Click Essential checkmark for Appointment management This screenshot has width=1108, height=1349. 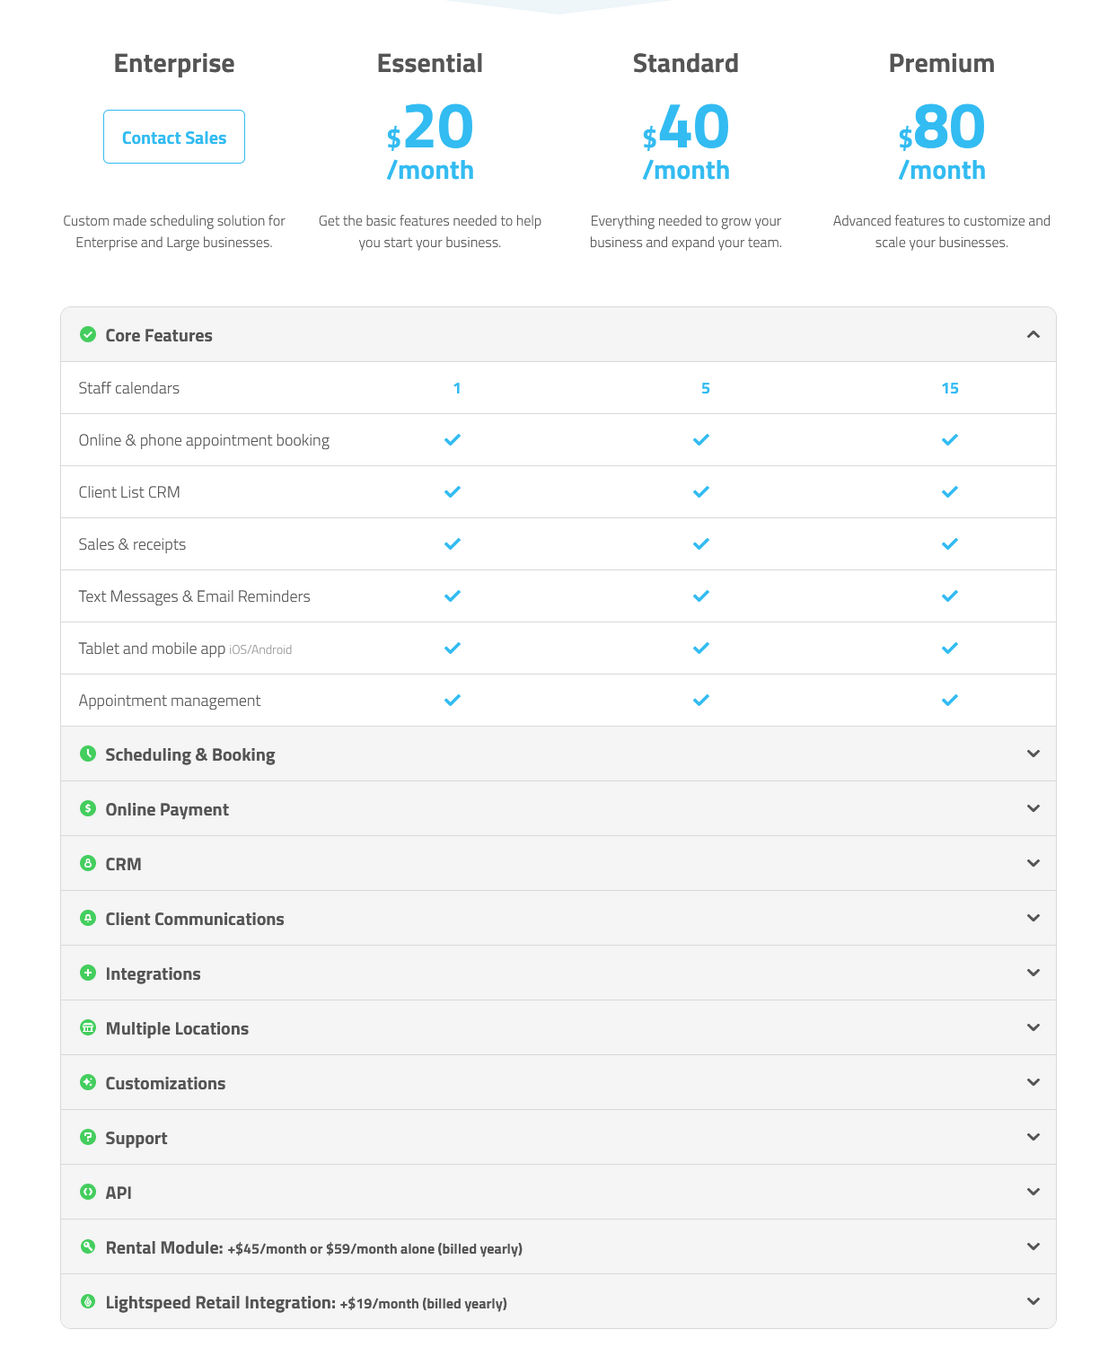452,699
